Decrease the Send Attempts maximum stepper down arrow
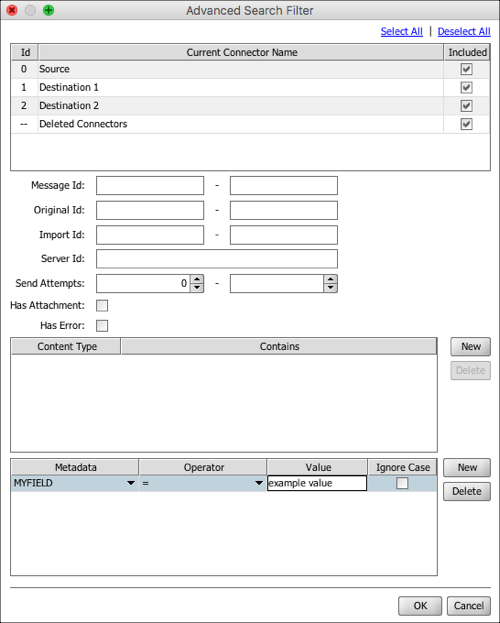The image size is (500, 623). (x=331, y=288)
